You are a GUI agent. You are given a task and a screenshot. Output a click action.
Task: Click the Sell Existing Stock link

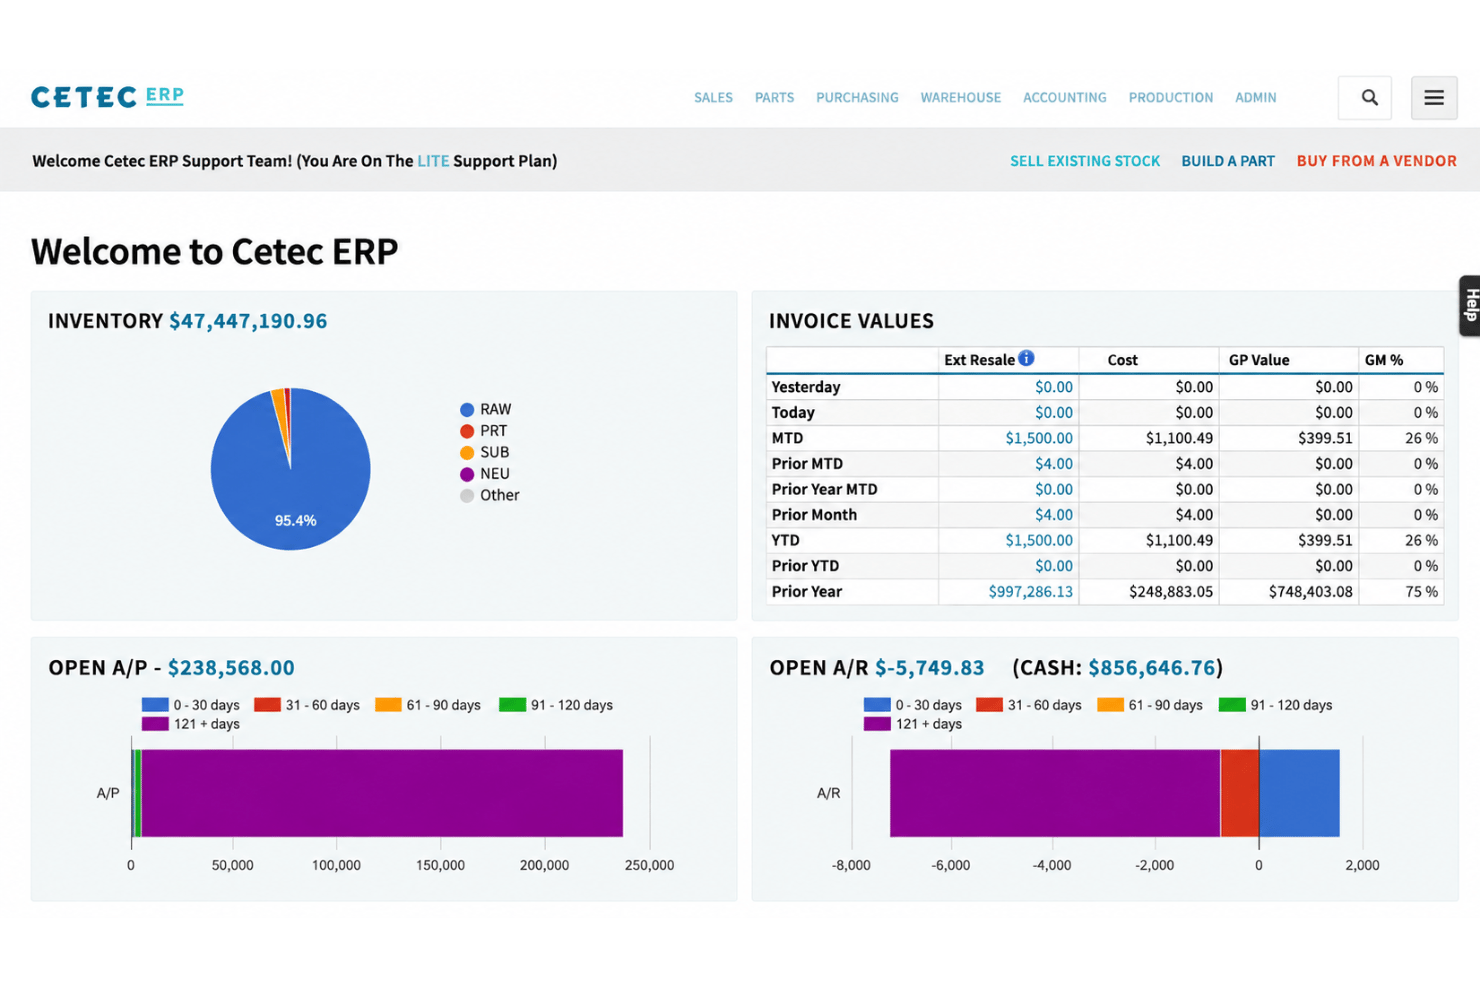click(1085, 161)
